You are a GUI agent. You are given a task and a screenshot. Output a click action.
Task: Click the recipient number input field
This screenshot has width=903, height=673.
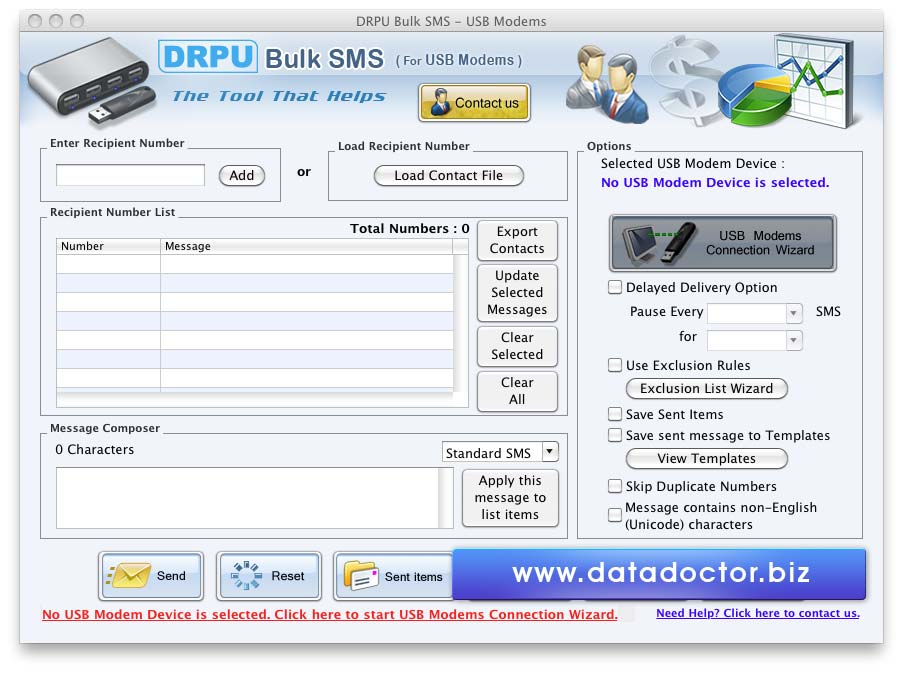(130, 175)
